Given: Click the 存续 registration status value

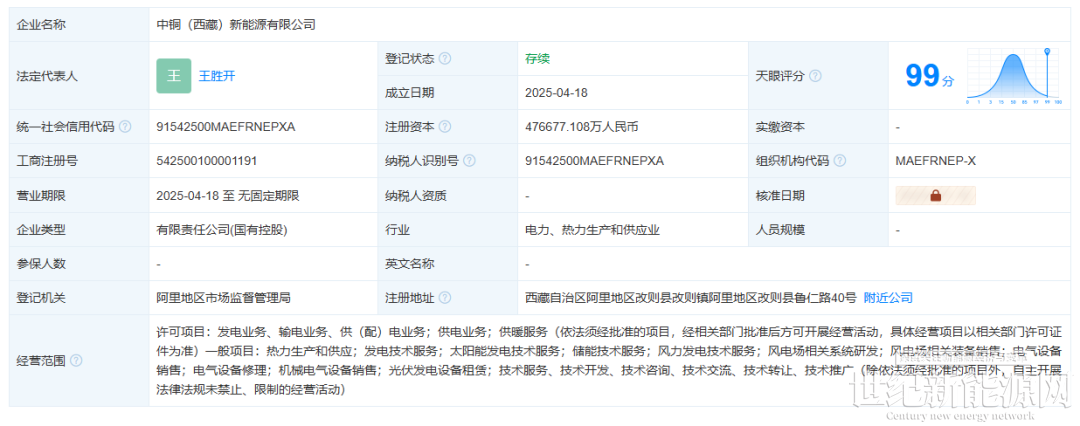Looking at the screenshot, I should pyautogui.click(x=537, y=59).
